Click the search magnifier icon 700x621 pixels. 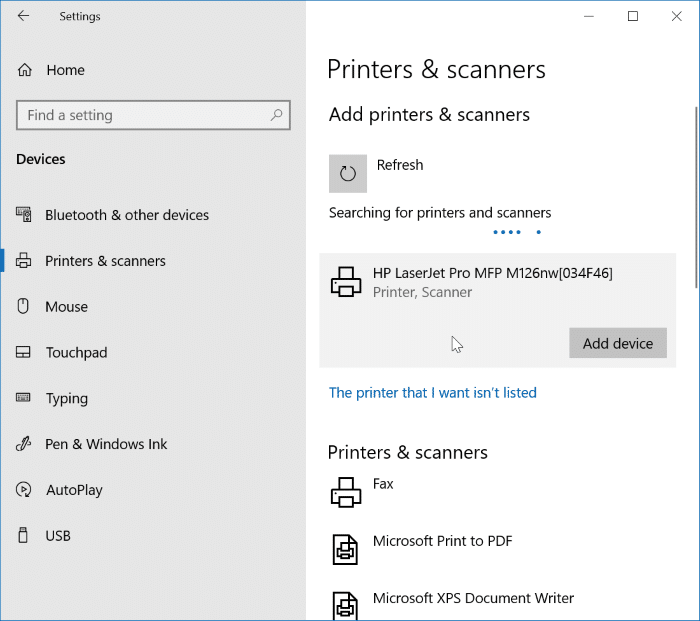[277, 115]
